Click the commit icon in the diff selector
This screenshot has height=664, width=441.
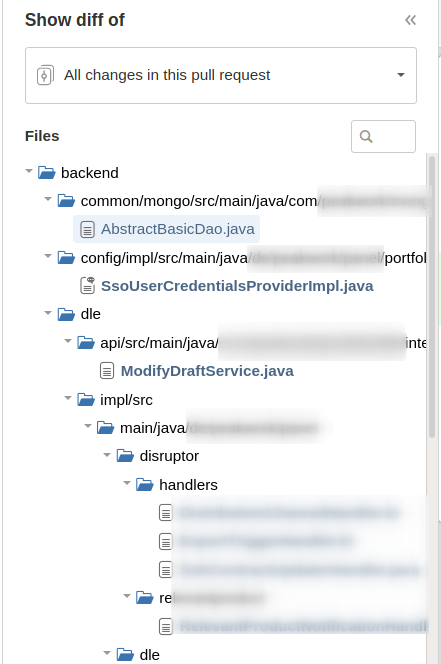[x=45, y=75]
